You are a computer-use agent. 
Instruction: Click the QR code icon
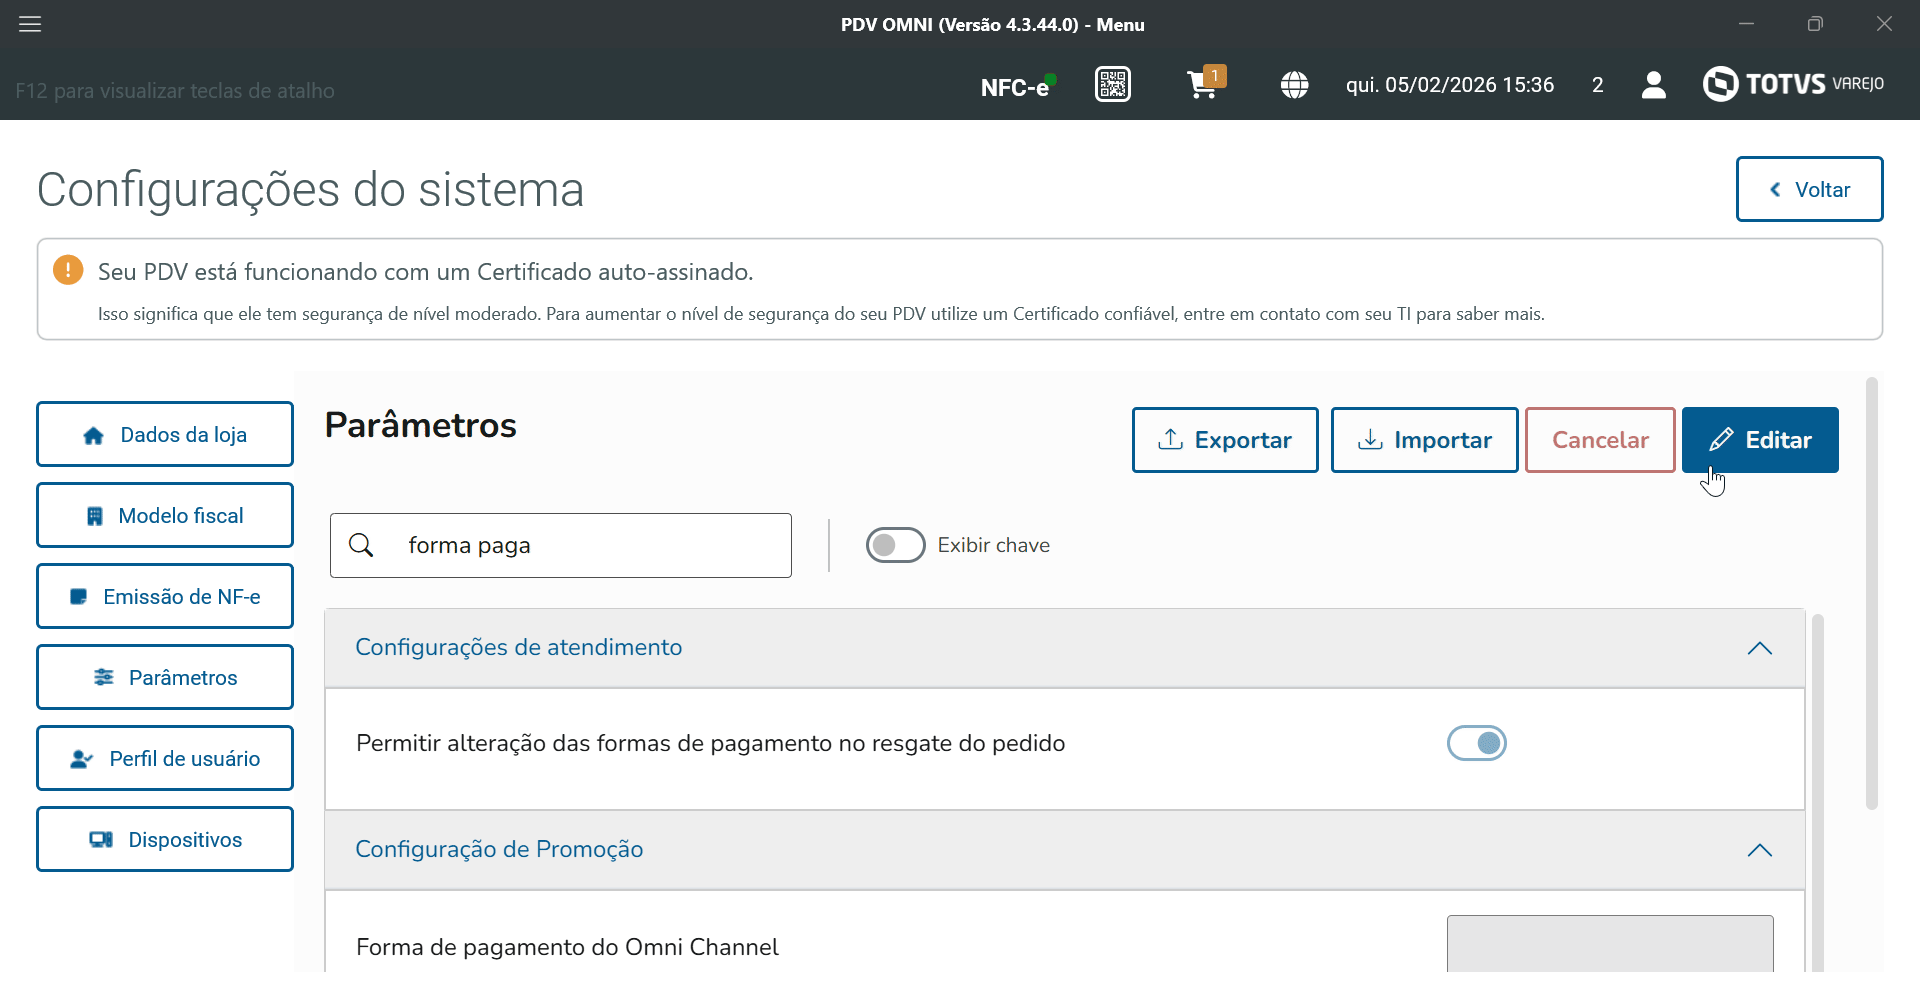pos(1112,85)
